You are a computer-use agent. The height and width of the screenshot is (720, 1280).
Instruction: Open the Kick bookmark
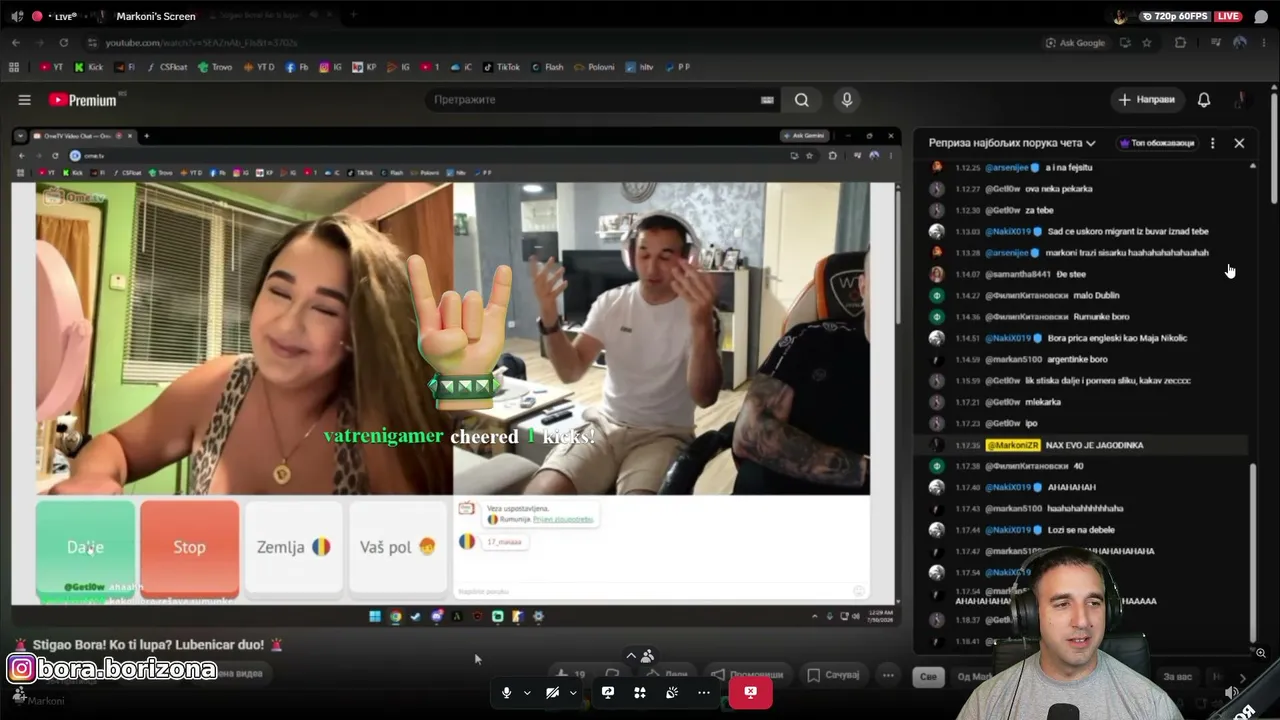(89, 67)
